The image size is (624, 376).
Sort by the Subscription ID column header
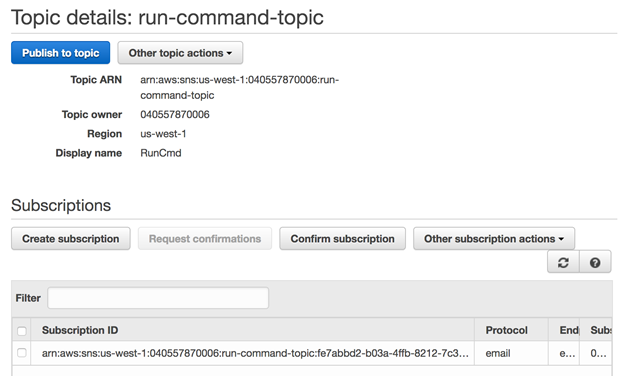click(80, 330)
